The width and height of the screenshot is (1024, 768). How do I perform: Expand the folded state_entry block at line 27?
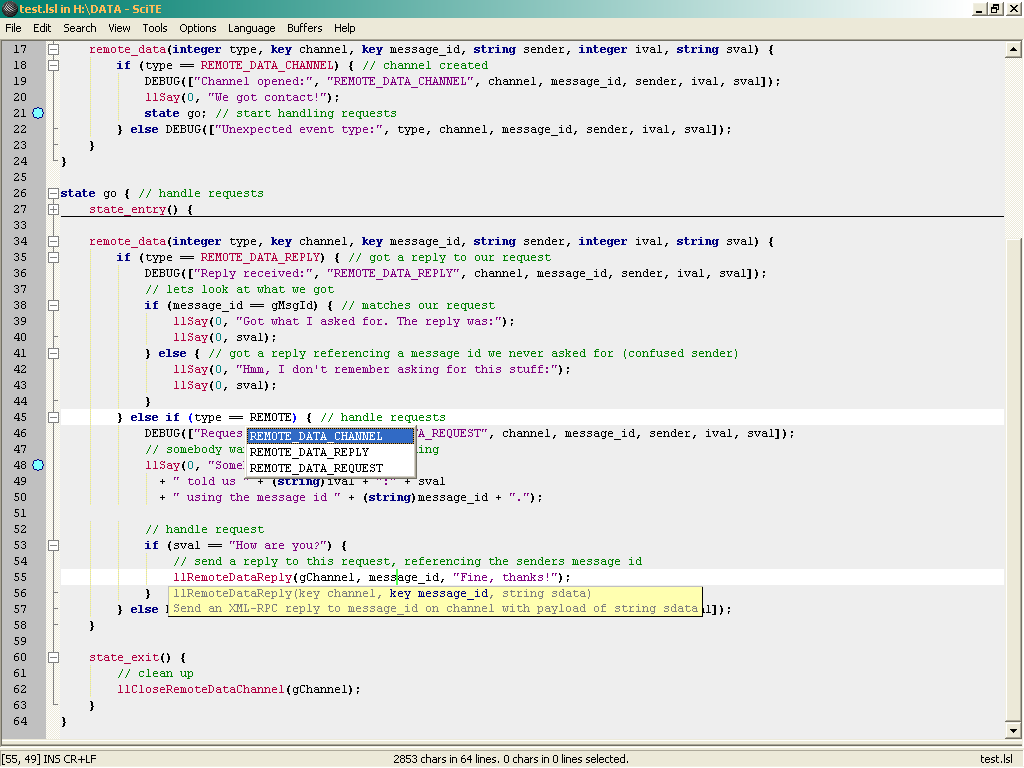[54, 210]
